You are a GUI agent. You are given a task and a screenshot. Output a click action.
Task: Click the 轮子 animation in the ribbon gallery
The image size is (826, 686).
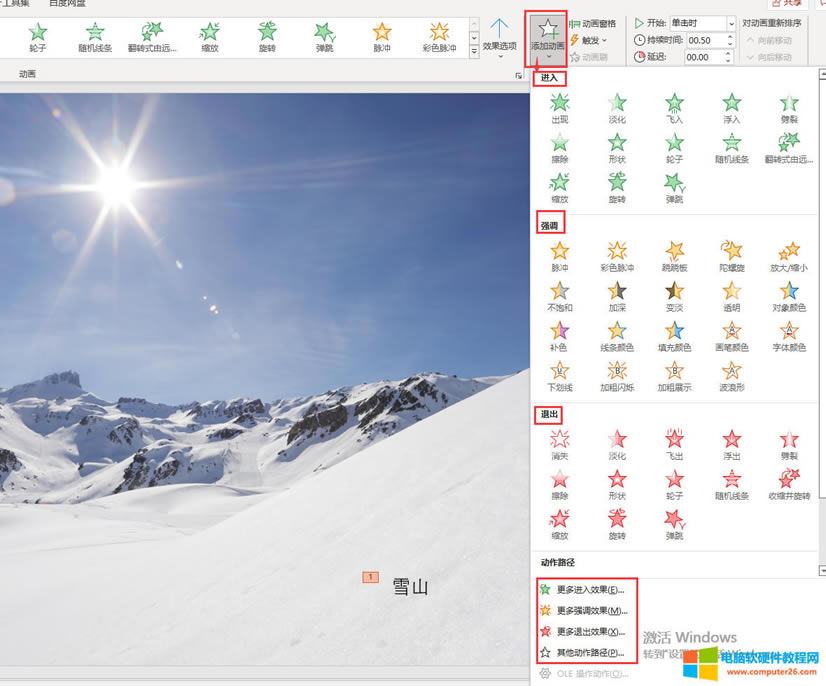[38, 37]
